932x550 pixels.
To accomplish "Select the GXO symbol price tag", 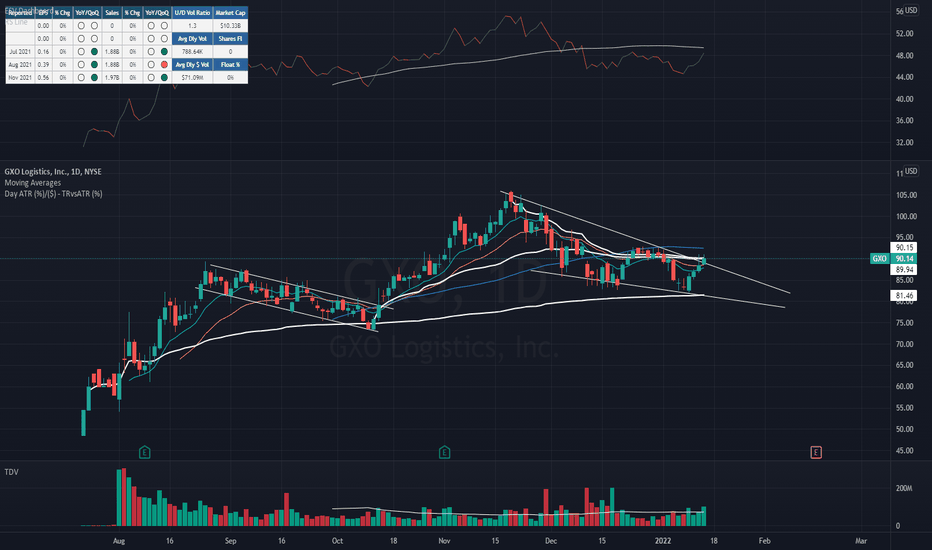I will [880, 259].
